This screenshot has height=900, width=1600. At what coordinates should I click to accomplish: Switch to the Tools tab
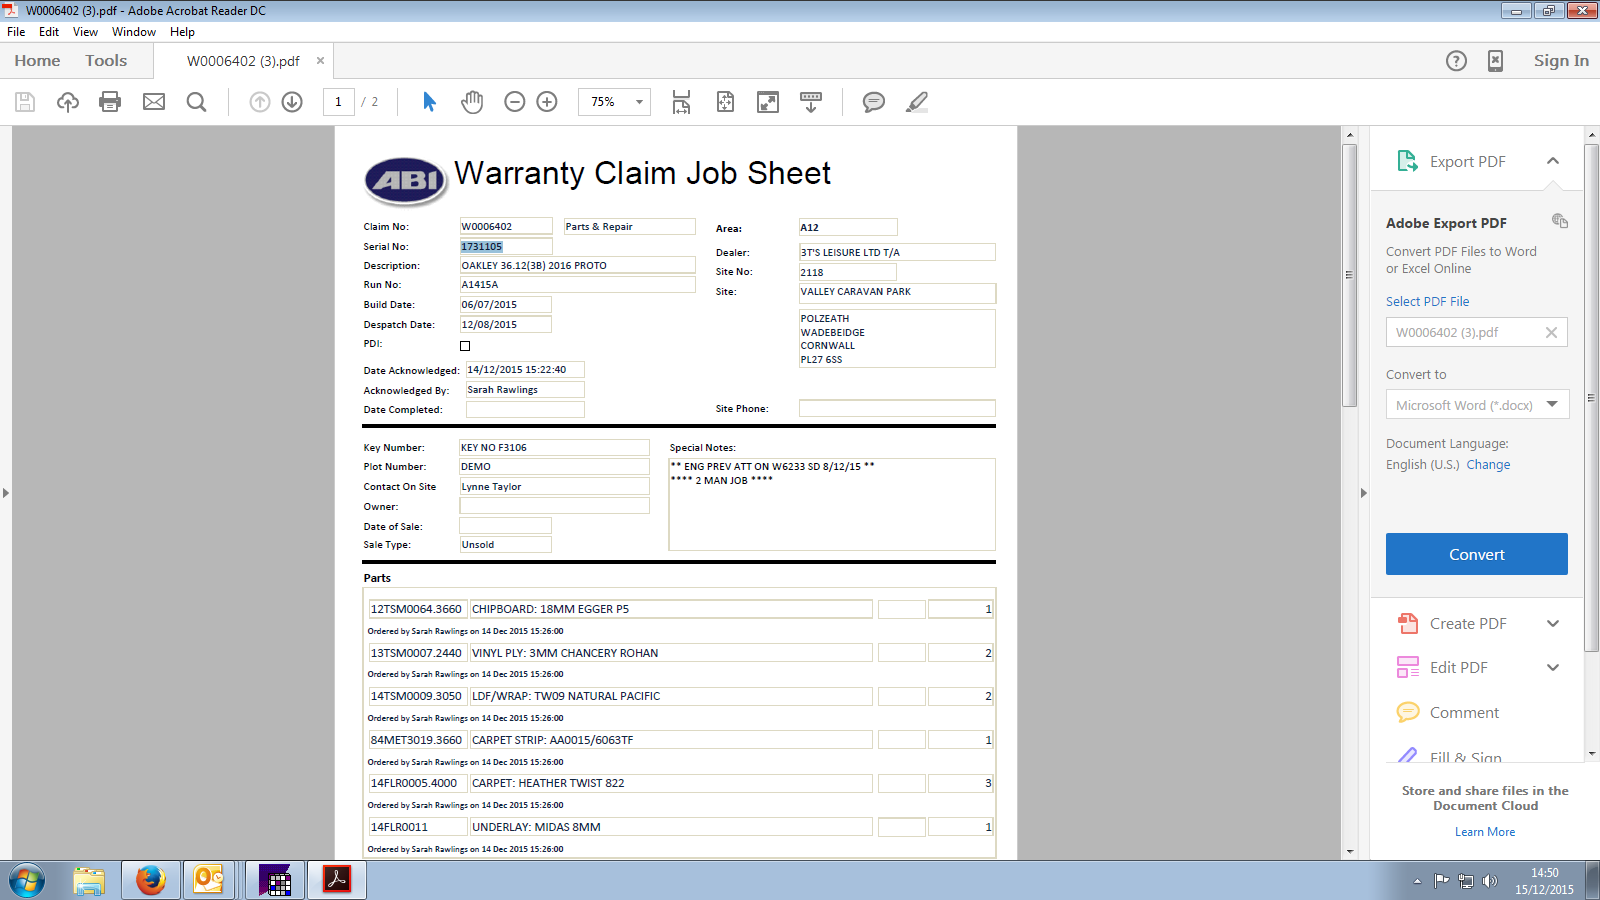pyautogui.click(x=106, y=61)
